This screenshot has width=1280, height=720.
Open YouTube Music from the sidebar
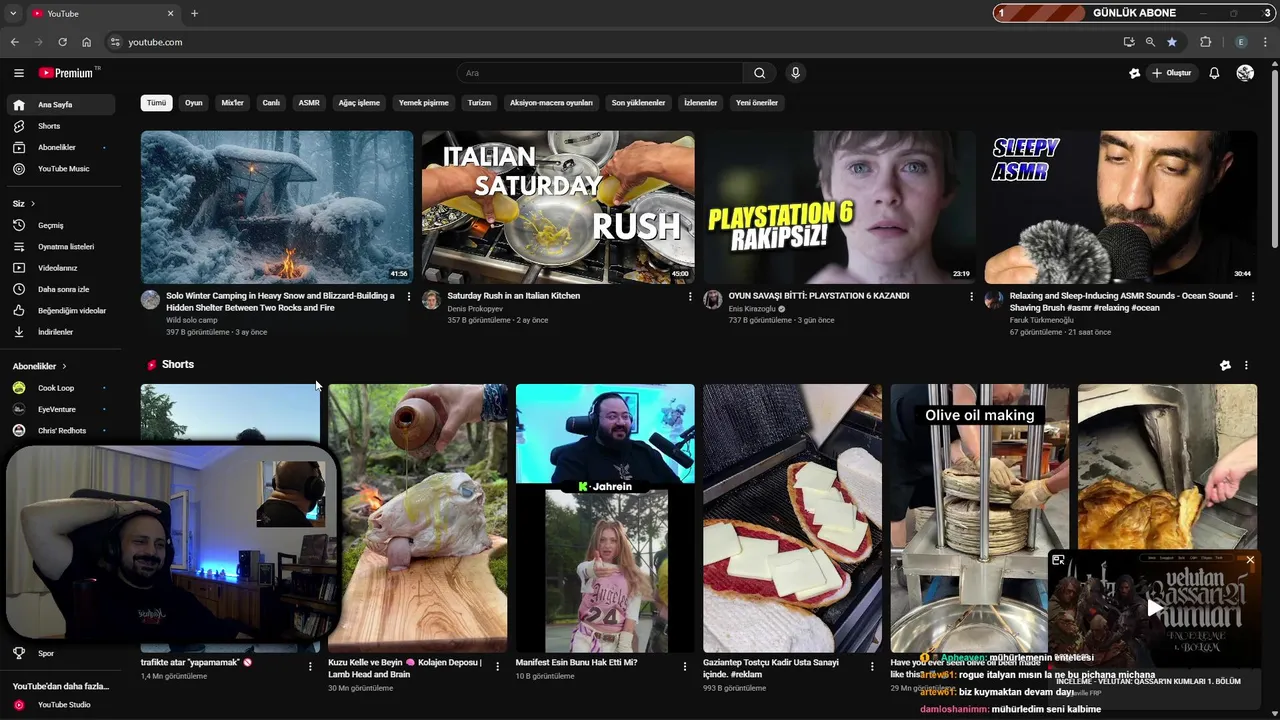tap(61, 169)
